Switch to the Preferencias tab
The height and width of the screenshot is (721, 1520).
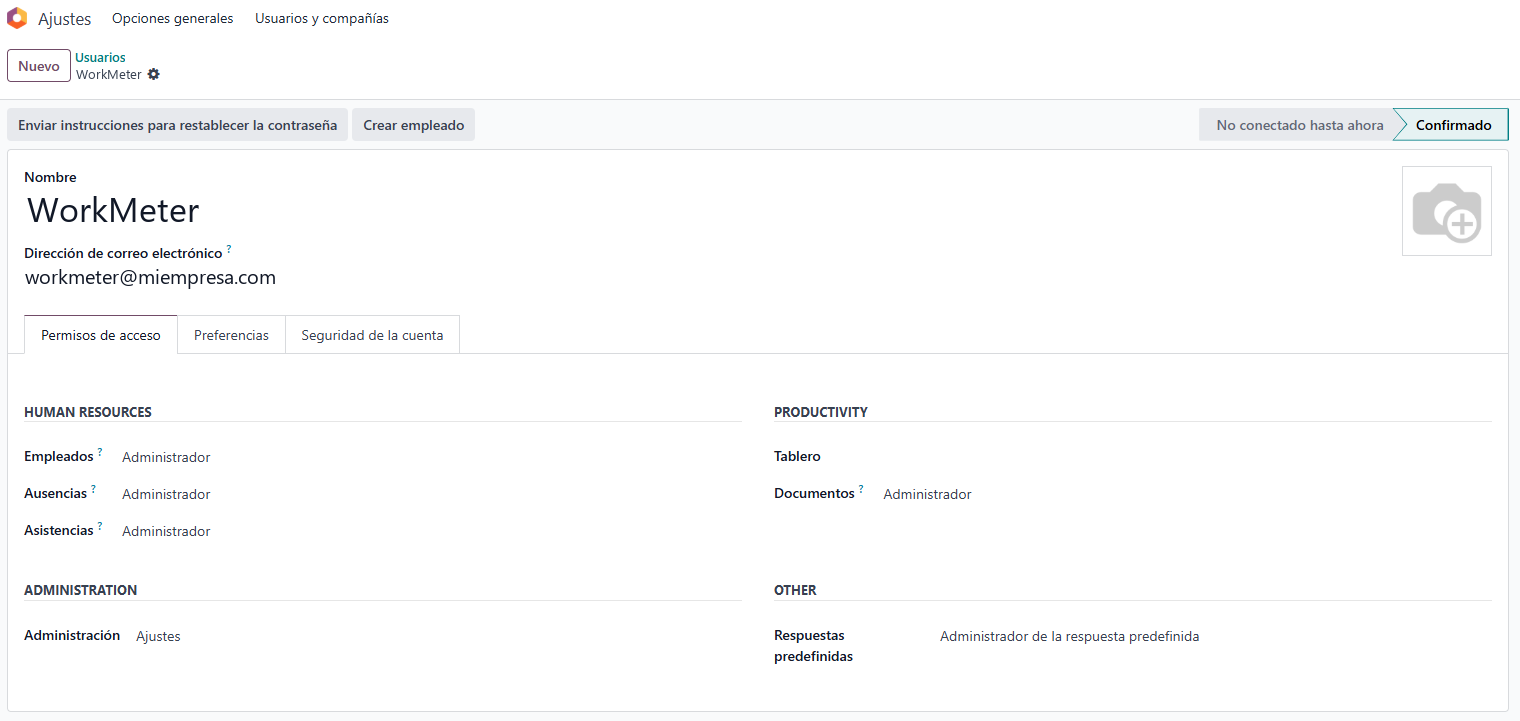click(231, 335)
